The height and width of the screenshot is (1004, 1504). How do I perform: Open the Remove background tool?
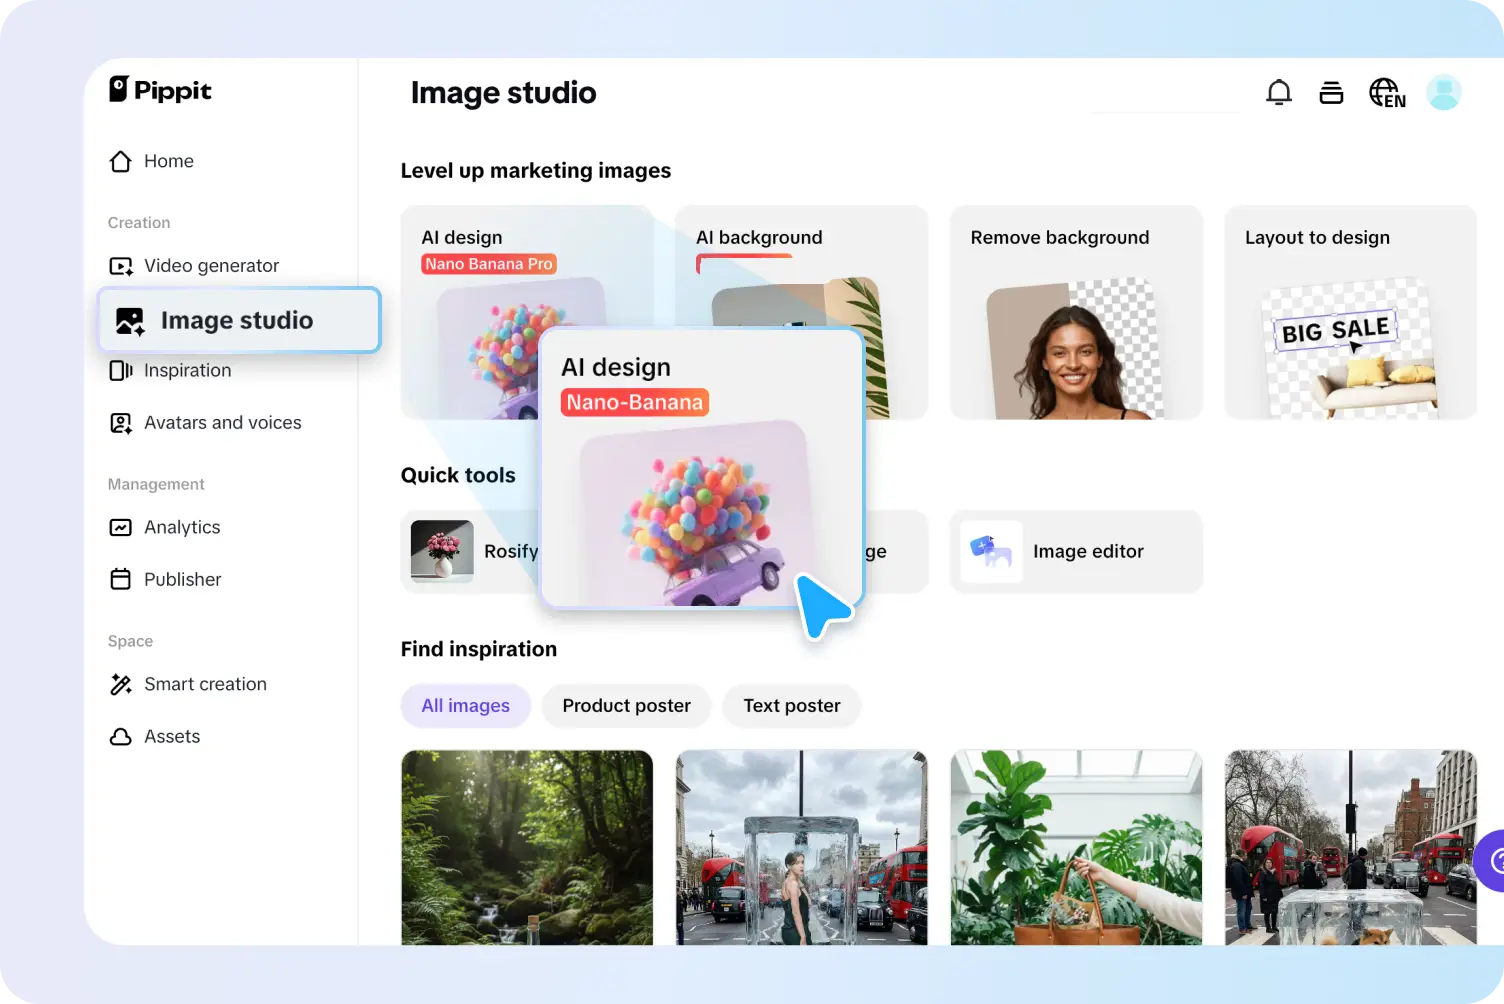pyautogui.click(x=1076, y=312)
